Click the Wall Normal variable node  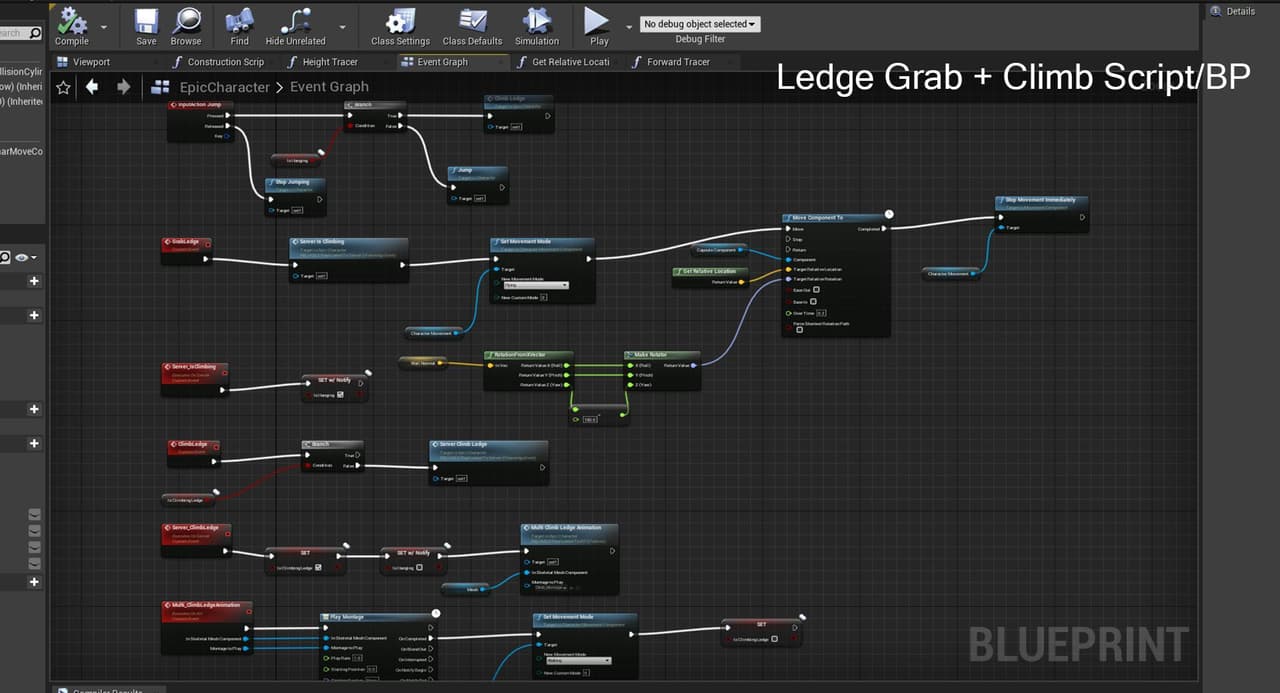pyautogui.click(x=423, y=363)
